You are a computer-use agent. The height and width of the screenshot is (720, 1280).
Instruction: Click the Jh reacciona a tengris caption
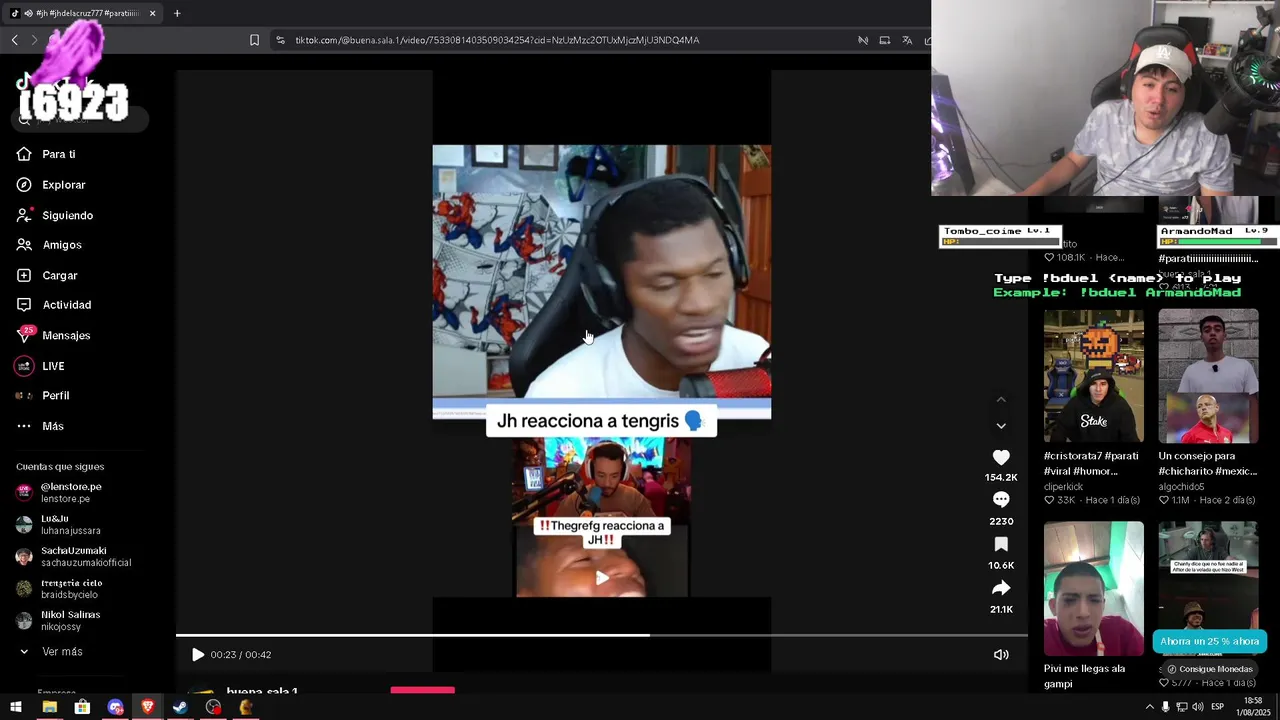tap(600, 421)
